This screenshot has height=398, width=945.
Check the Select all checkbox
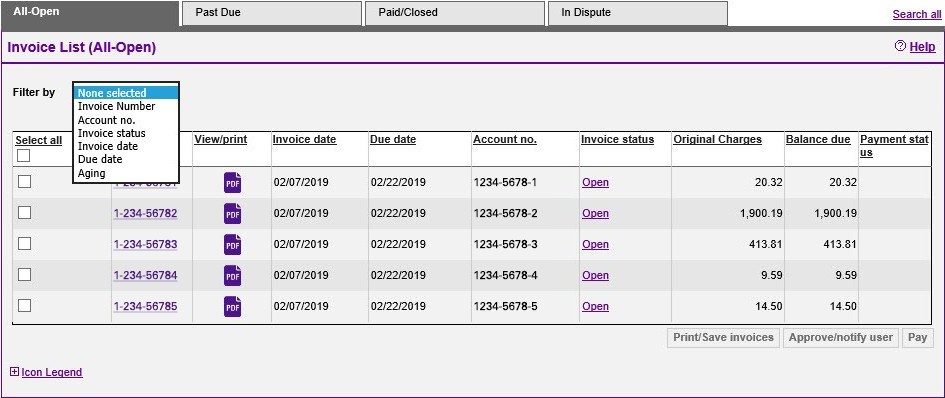click(x=24, y=156)
